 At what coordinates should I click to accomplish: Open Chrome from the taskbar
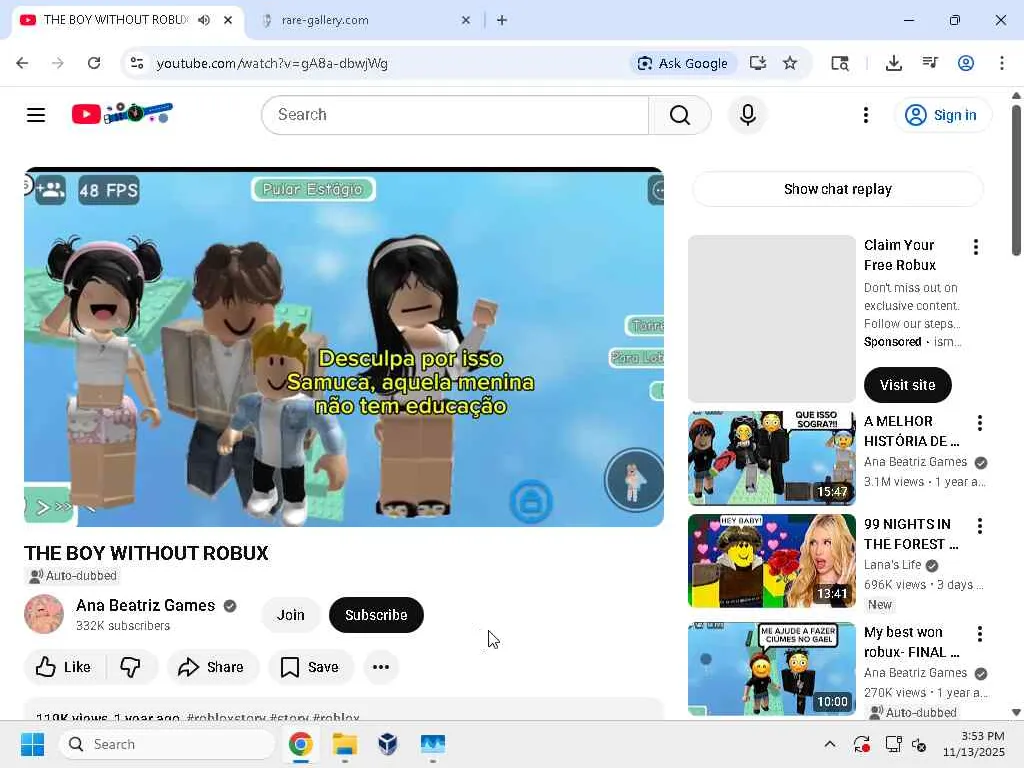tap(300, 744)
